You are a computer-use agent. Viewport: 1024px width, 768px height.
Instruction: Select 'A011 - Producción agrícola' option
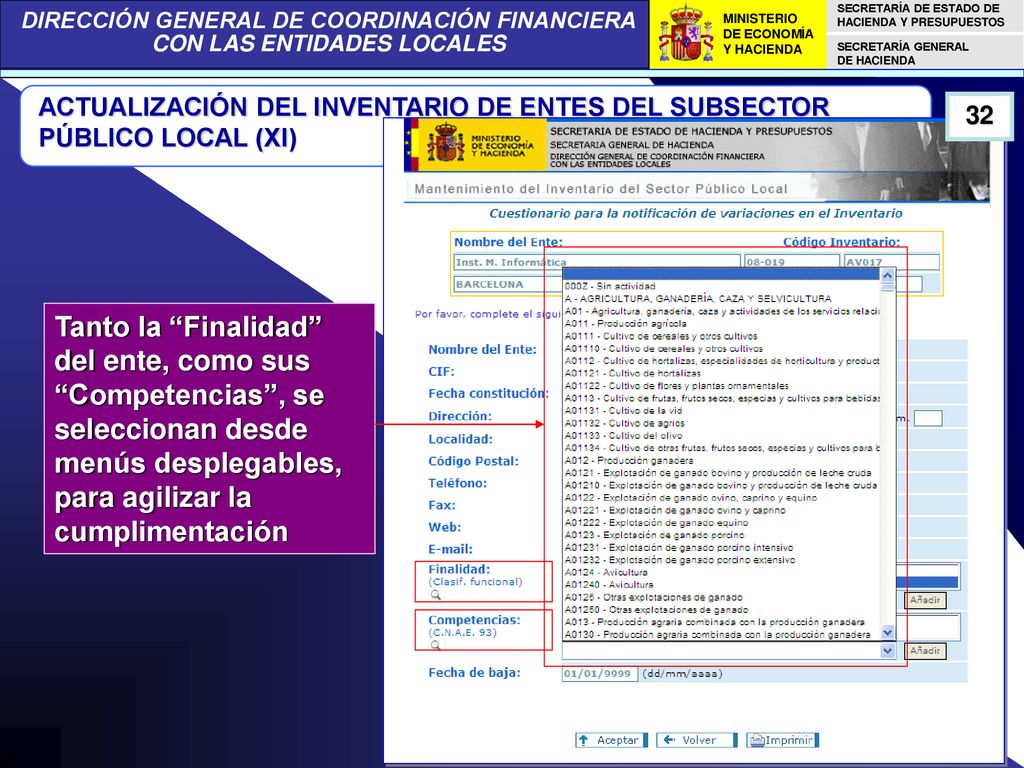[722, 323]
